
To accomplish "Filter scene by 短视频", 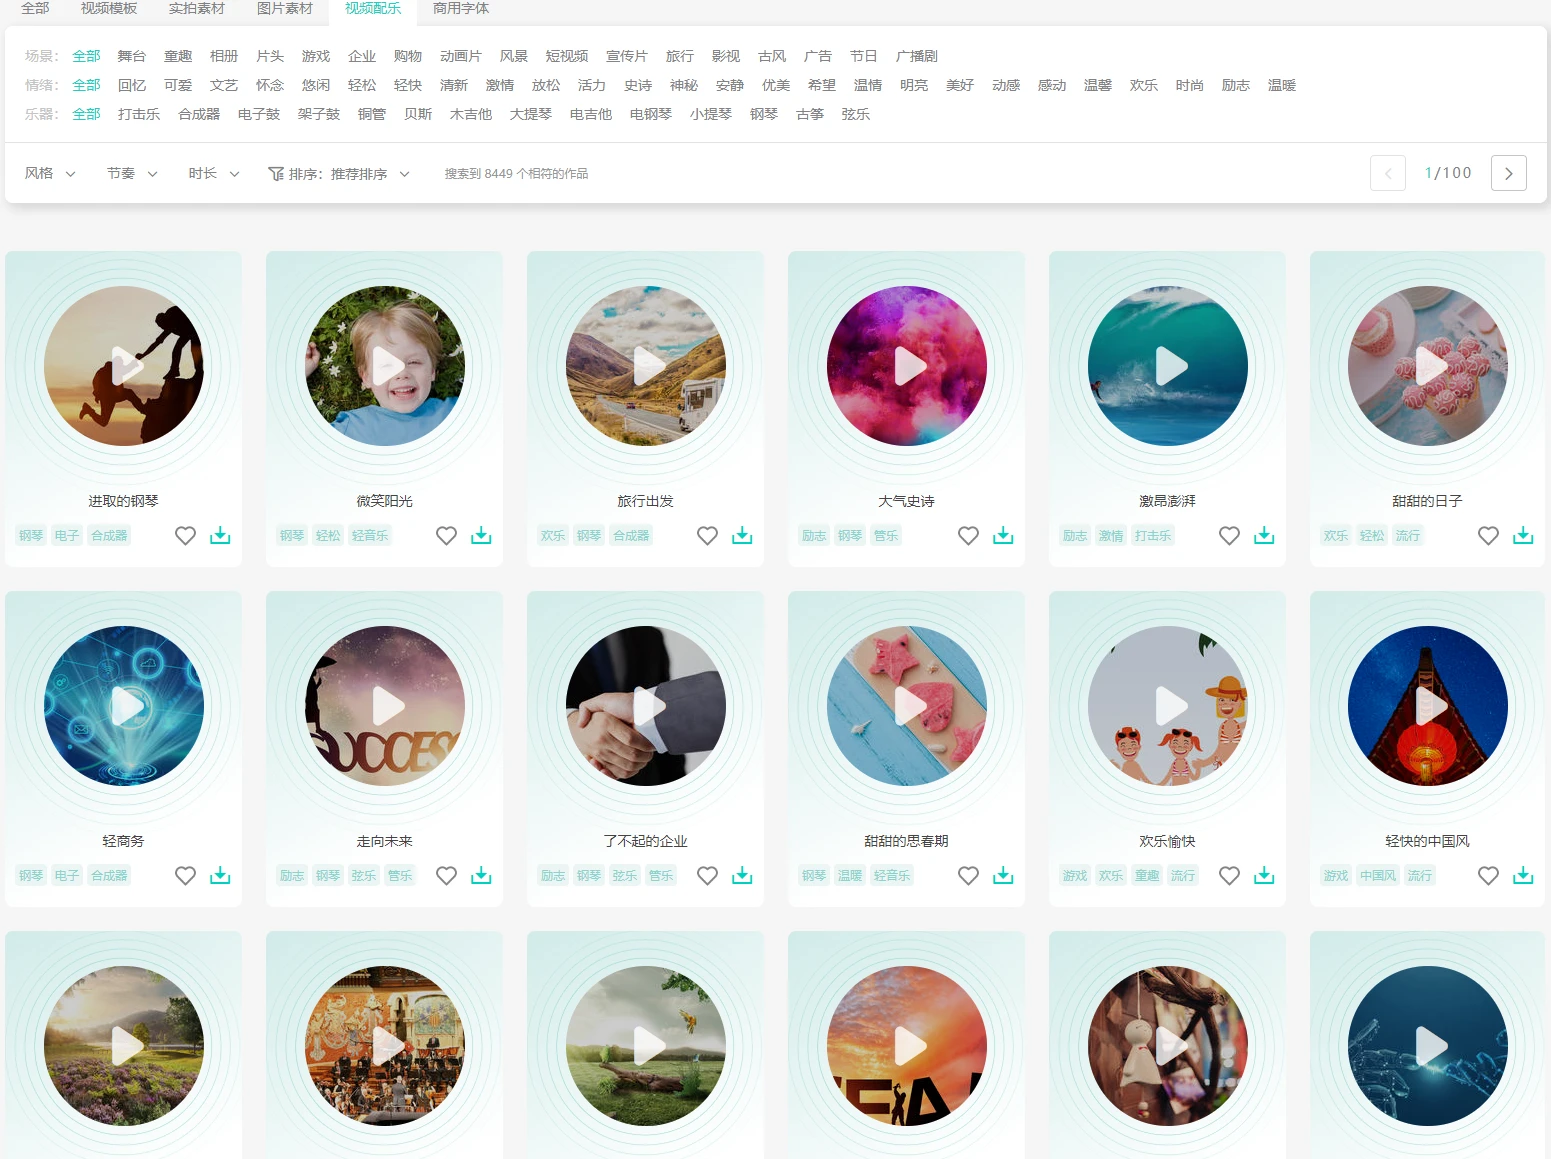I will (567, 56).
